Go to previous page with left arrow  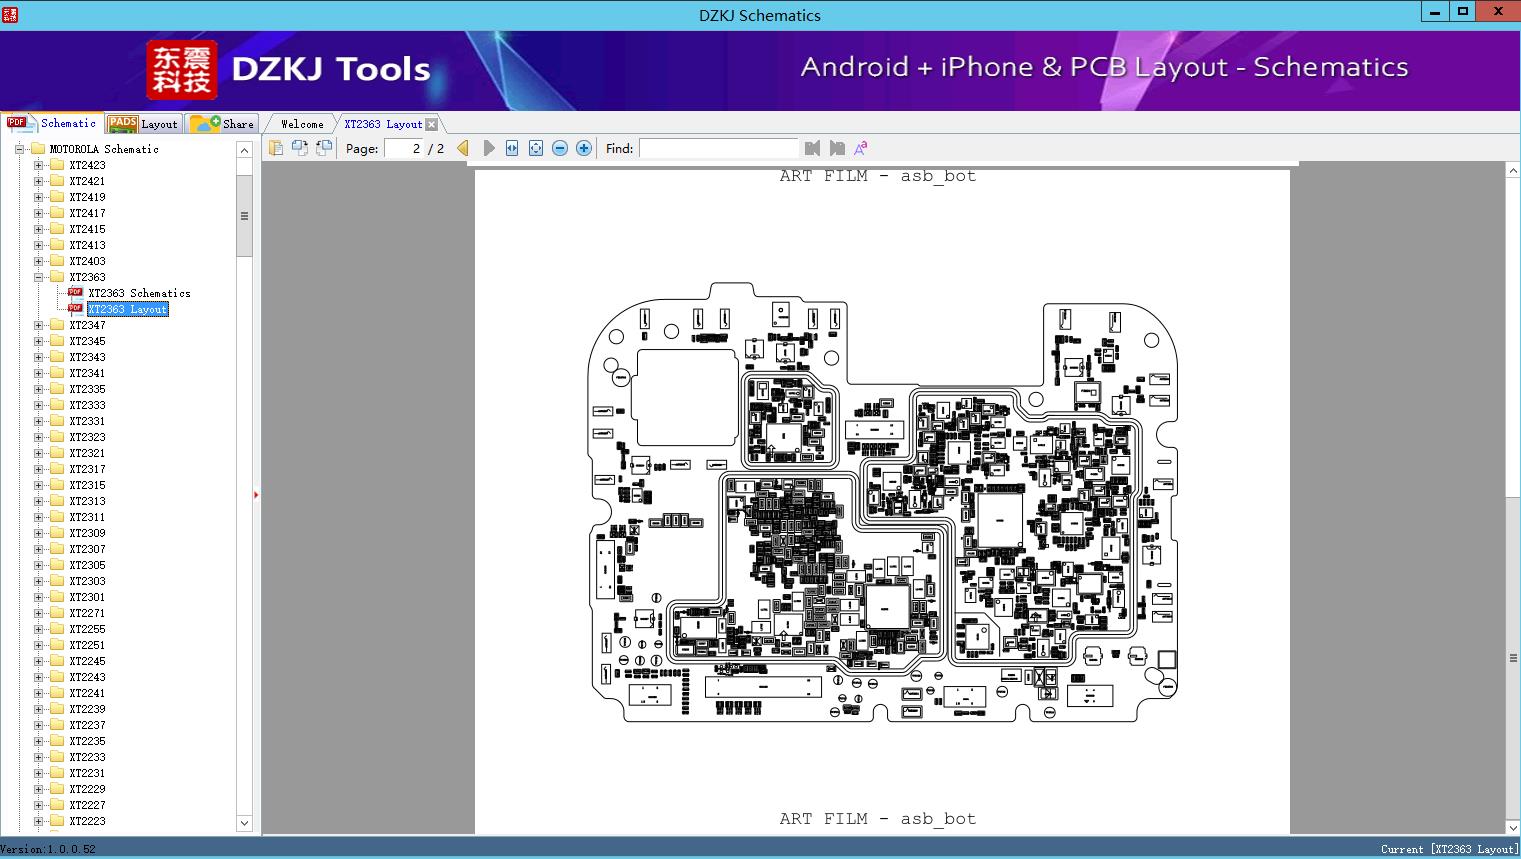[x=463, y=148]
